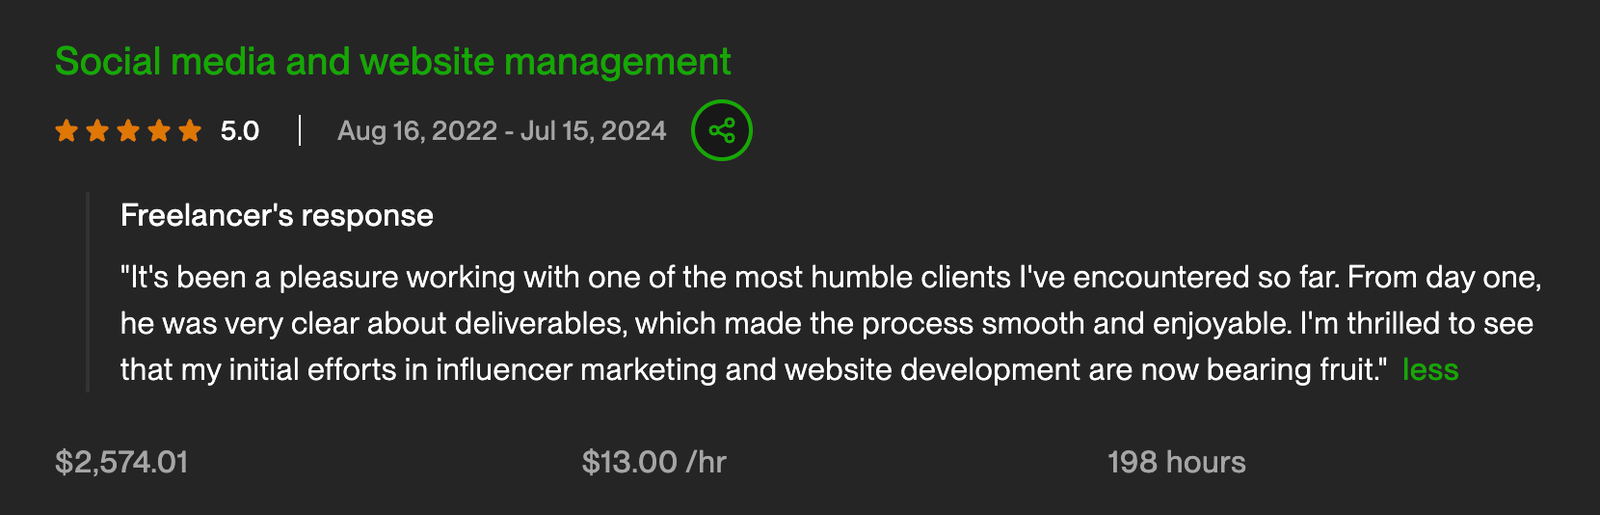Select the fifth orange rating star
This screenshot has width=1600, height=515.
pos(190,131)
